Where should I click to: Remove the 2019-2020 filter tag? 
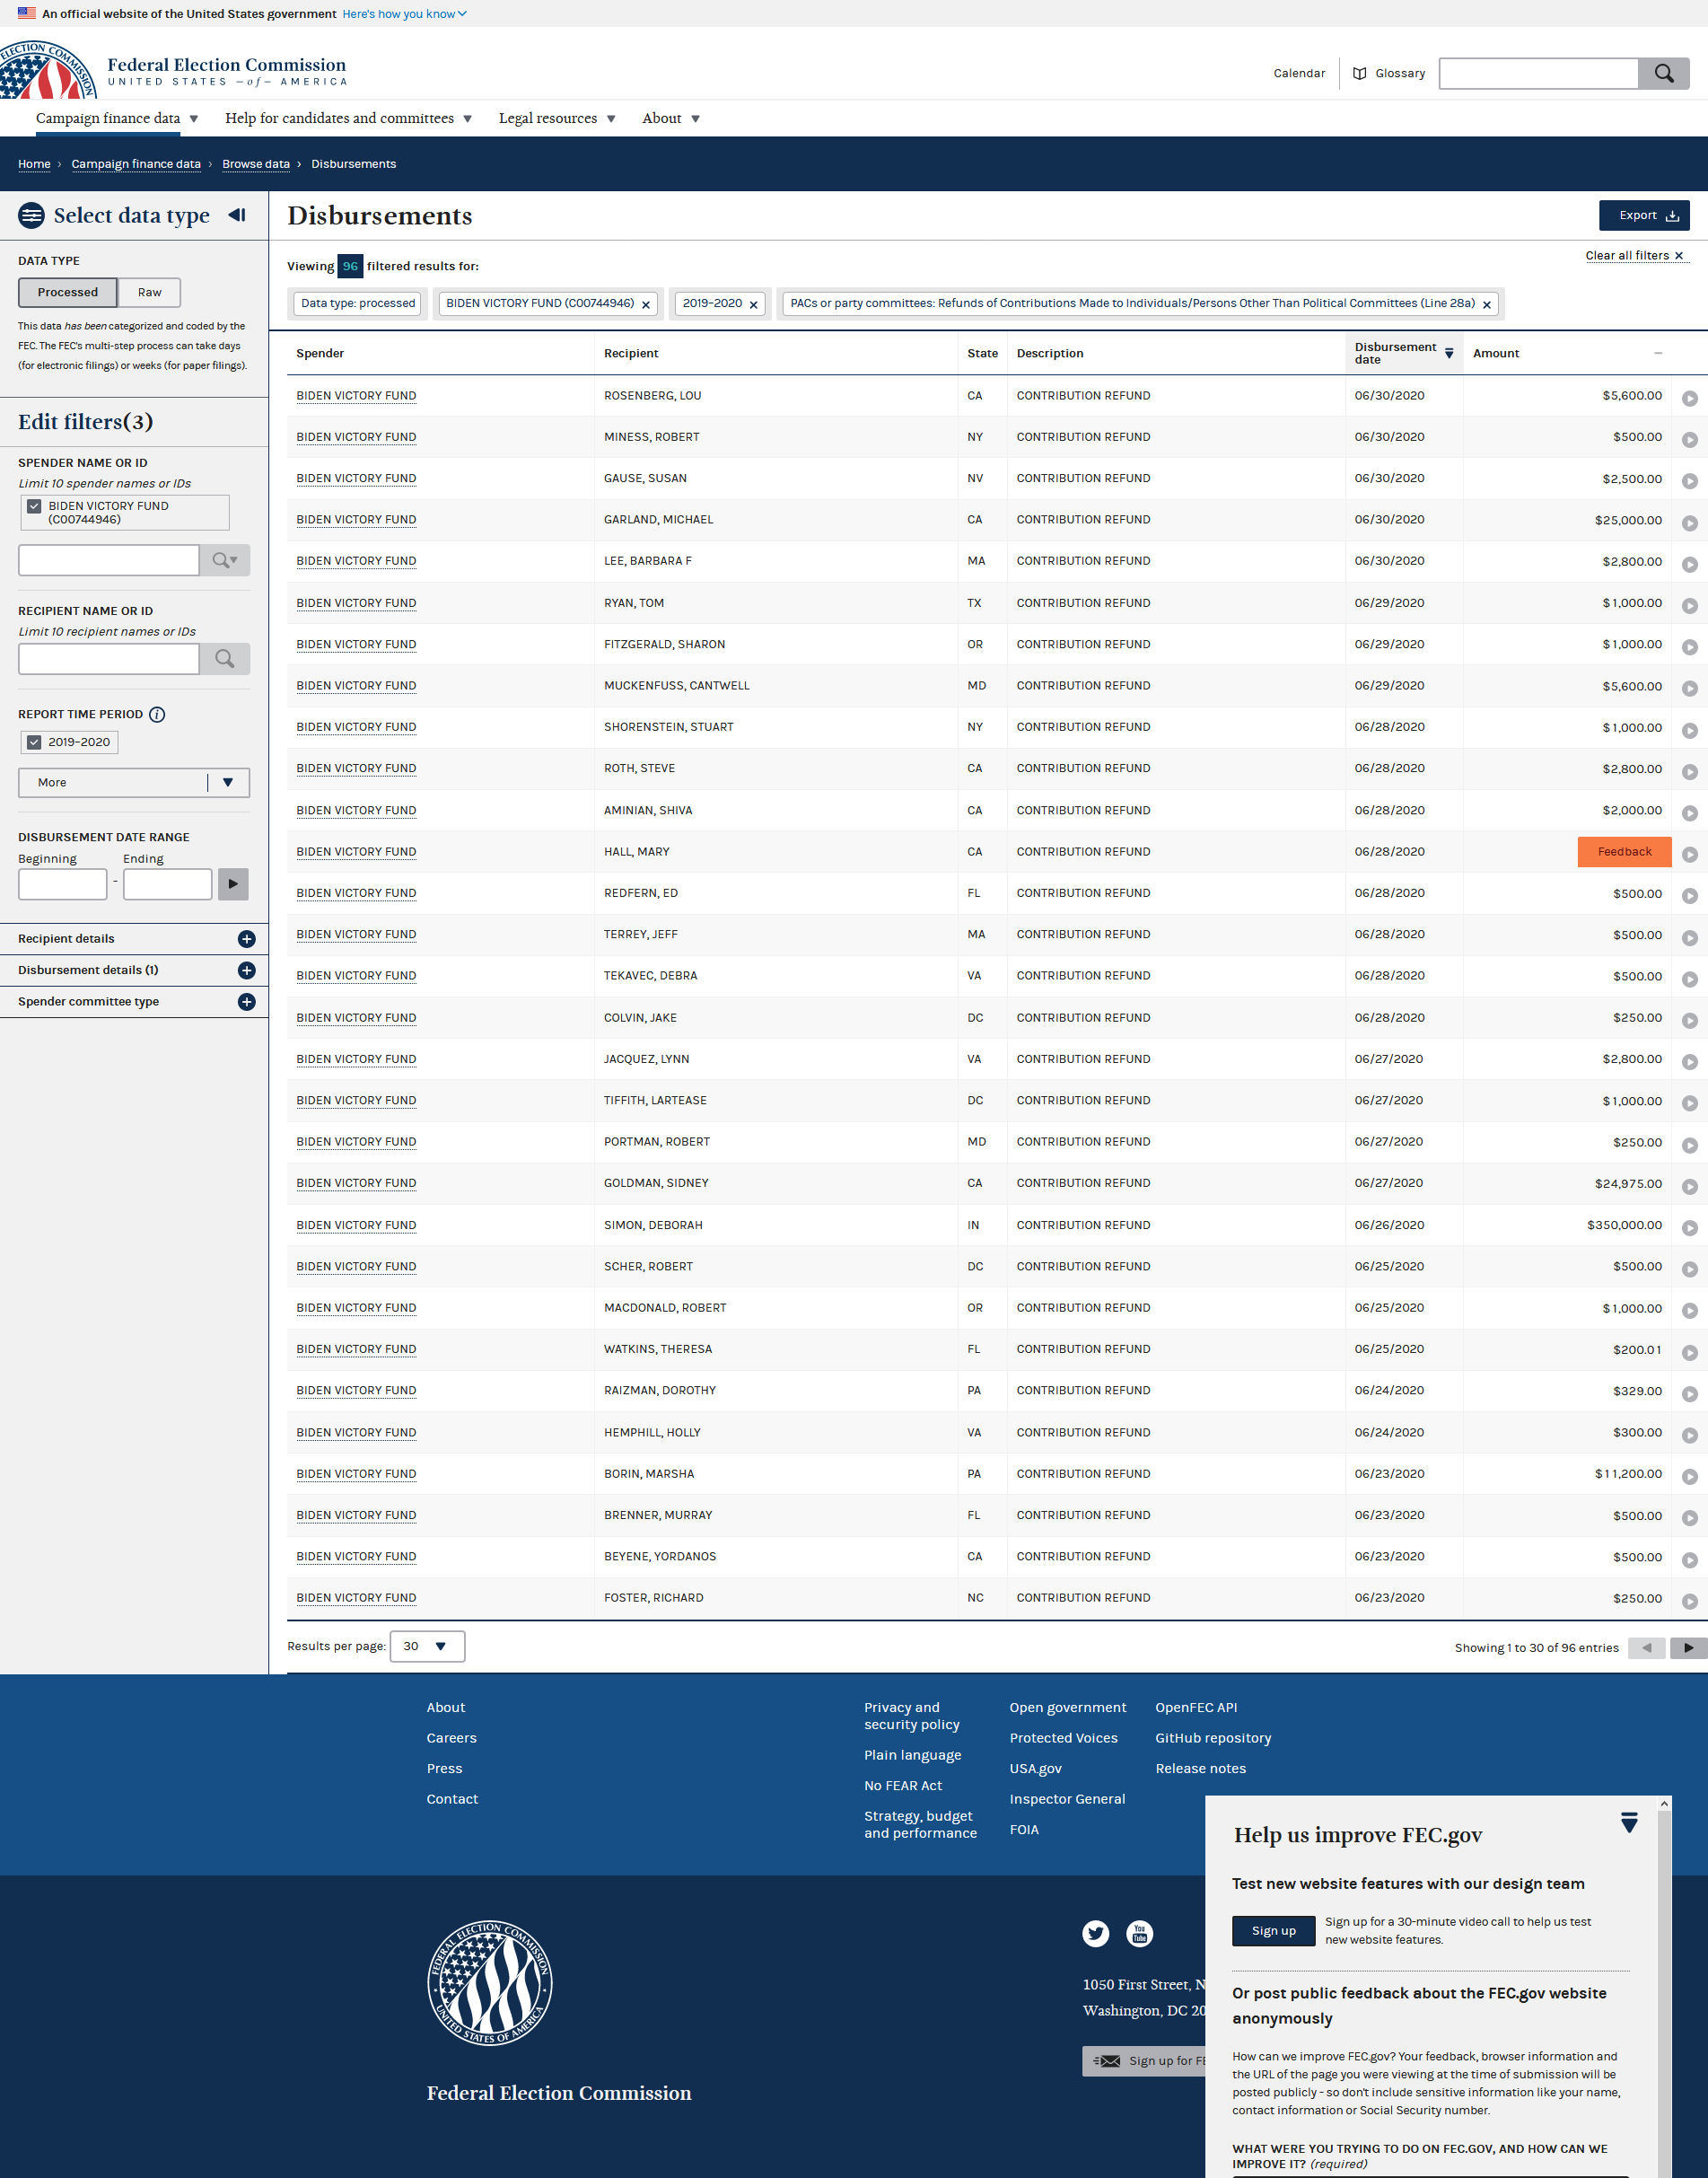(754, 304)
